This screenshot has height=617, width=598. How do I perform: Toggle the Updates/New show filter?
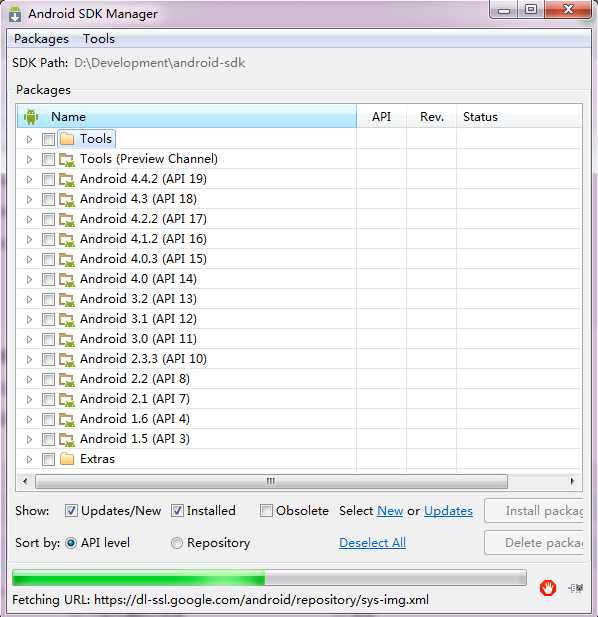tap(71, 511)
